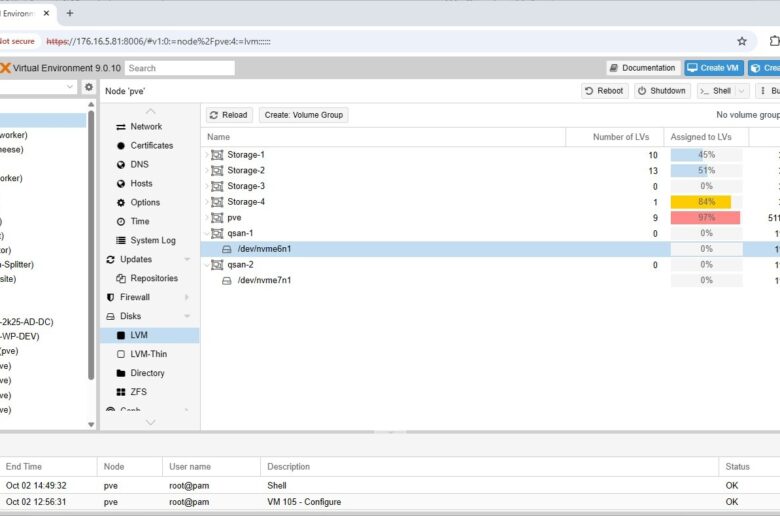Open the DNS configuration page
Image resolution: width=780 pixels, height=516 pixels.
tap(139, 164)
